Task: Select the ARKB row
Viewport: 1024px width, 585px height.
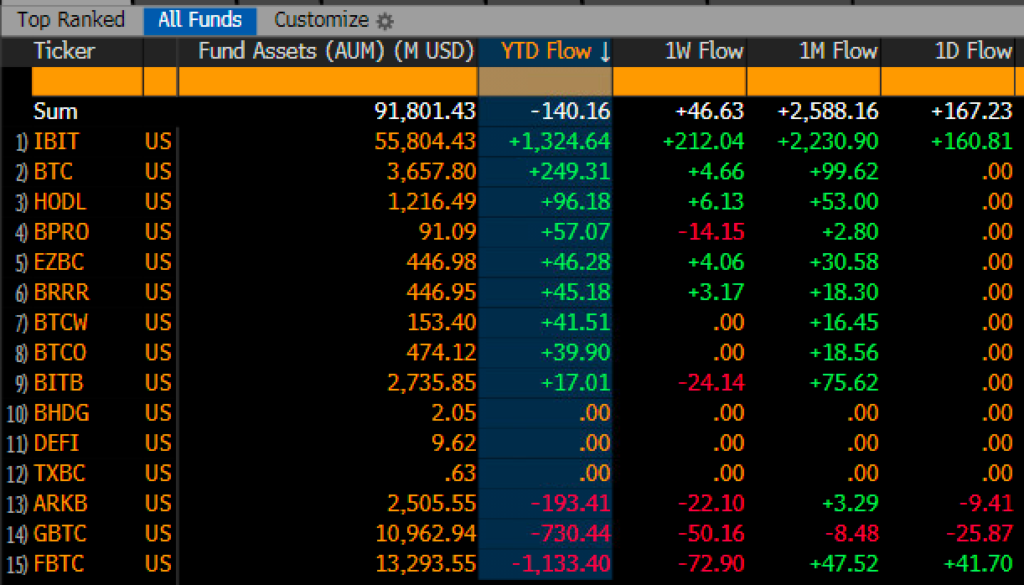Action: 60,503
